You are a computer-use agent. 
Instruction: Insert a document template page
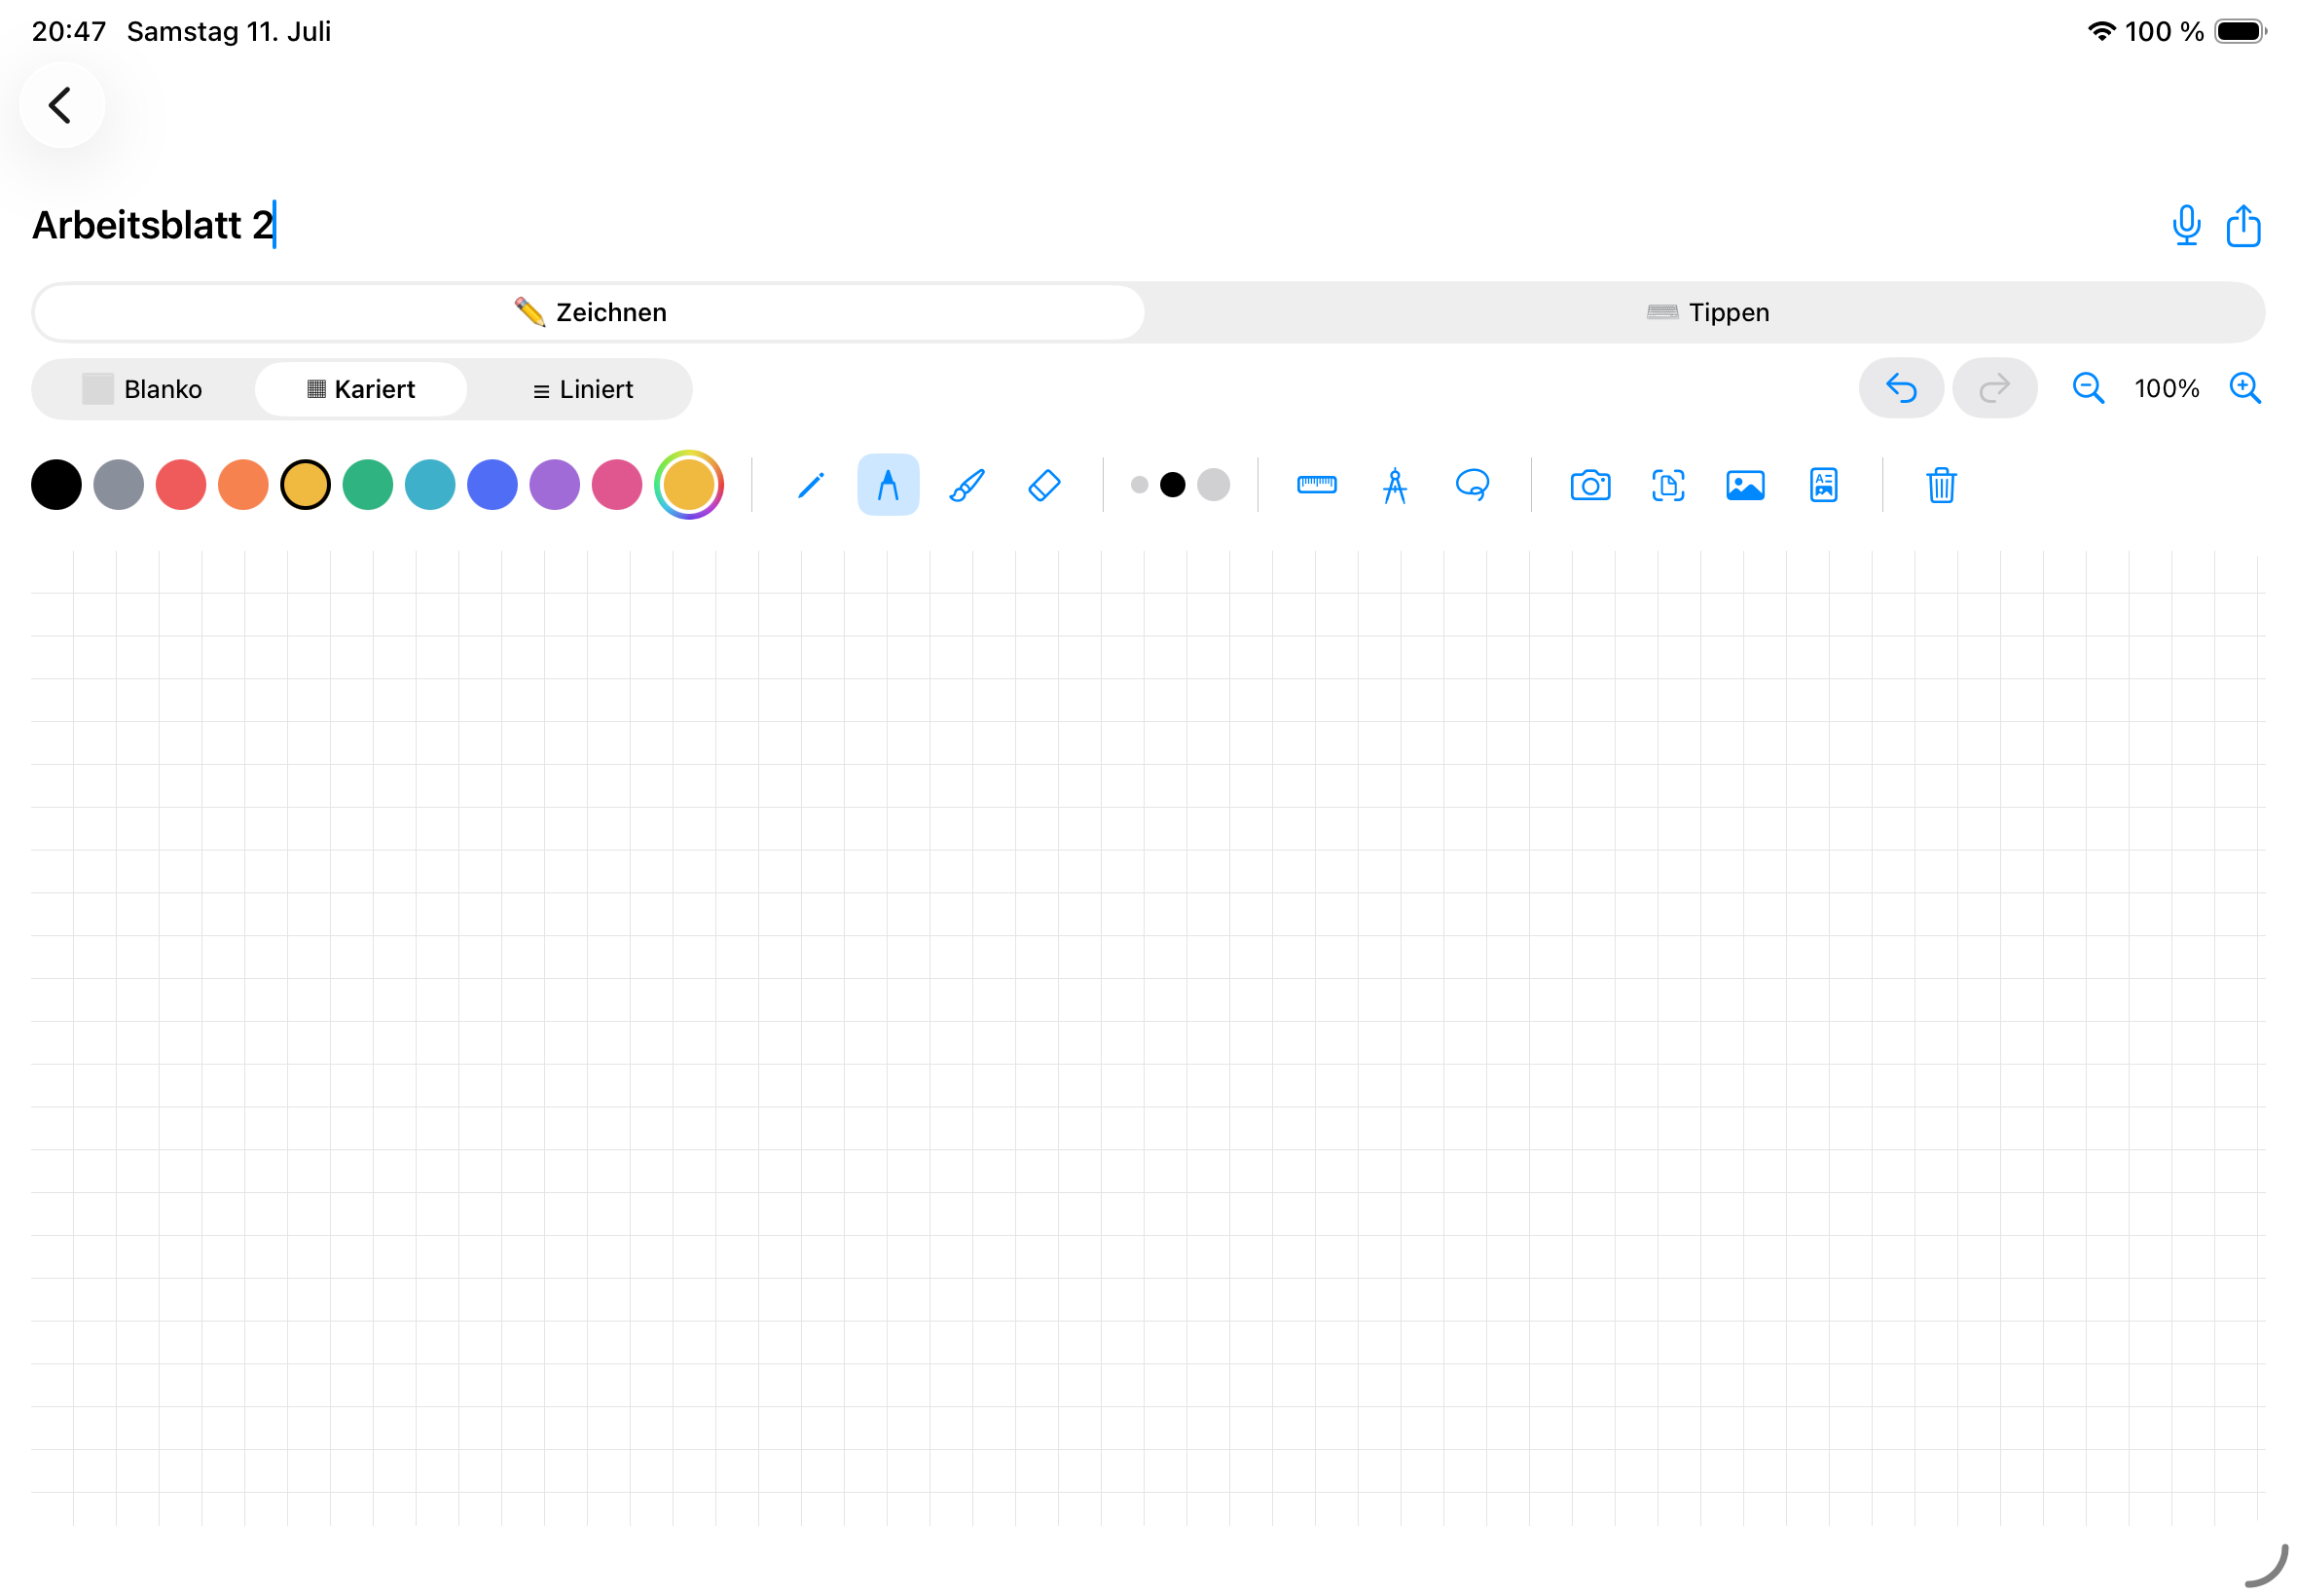(1823, 485)
